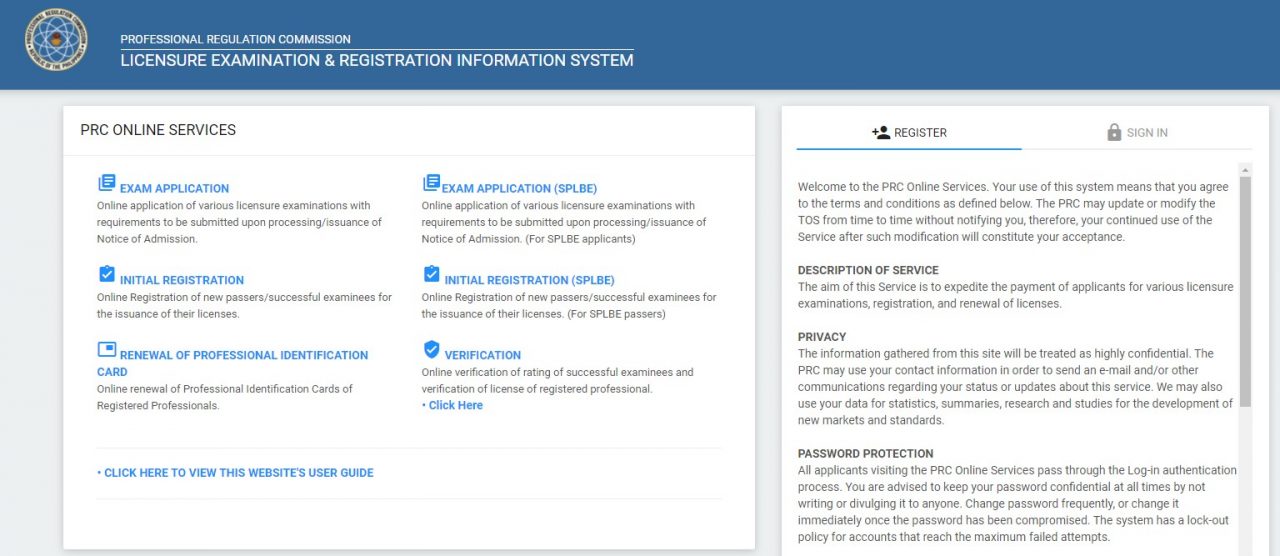
Task: Click the PRIVACY heading in terms
Action: pyautogui.click(x=822, y=337)
